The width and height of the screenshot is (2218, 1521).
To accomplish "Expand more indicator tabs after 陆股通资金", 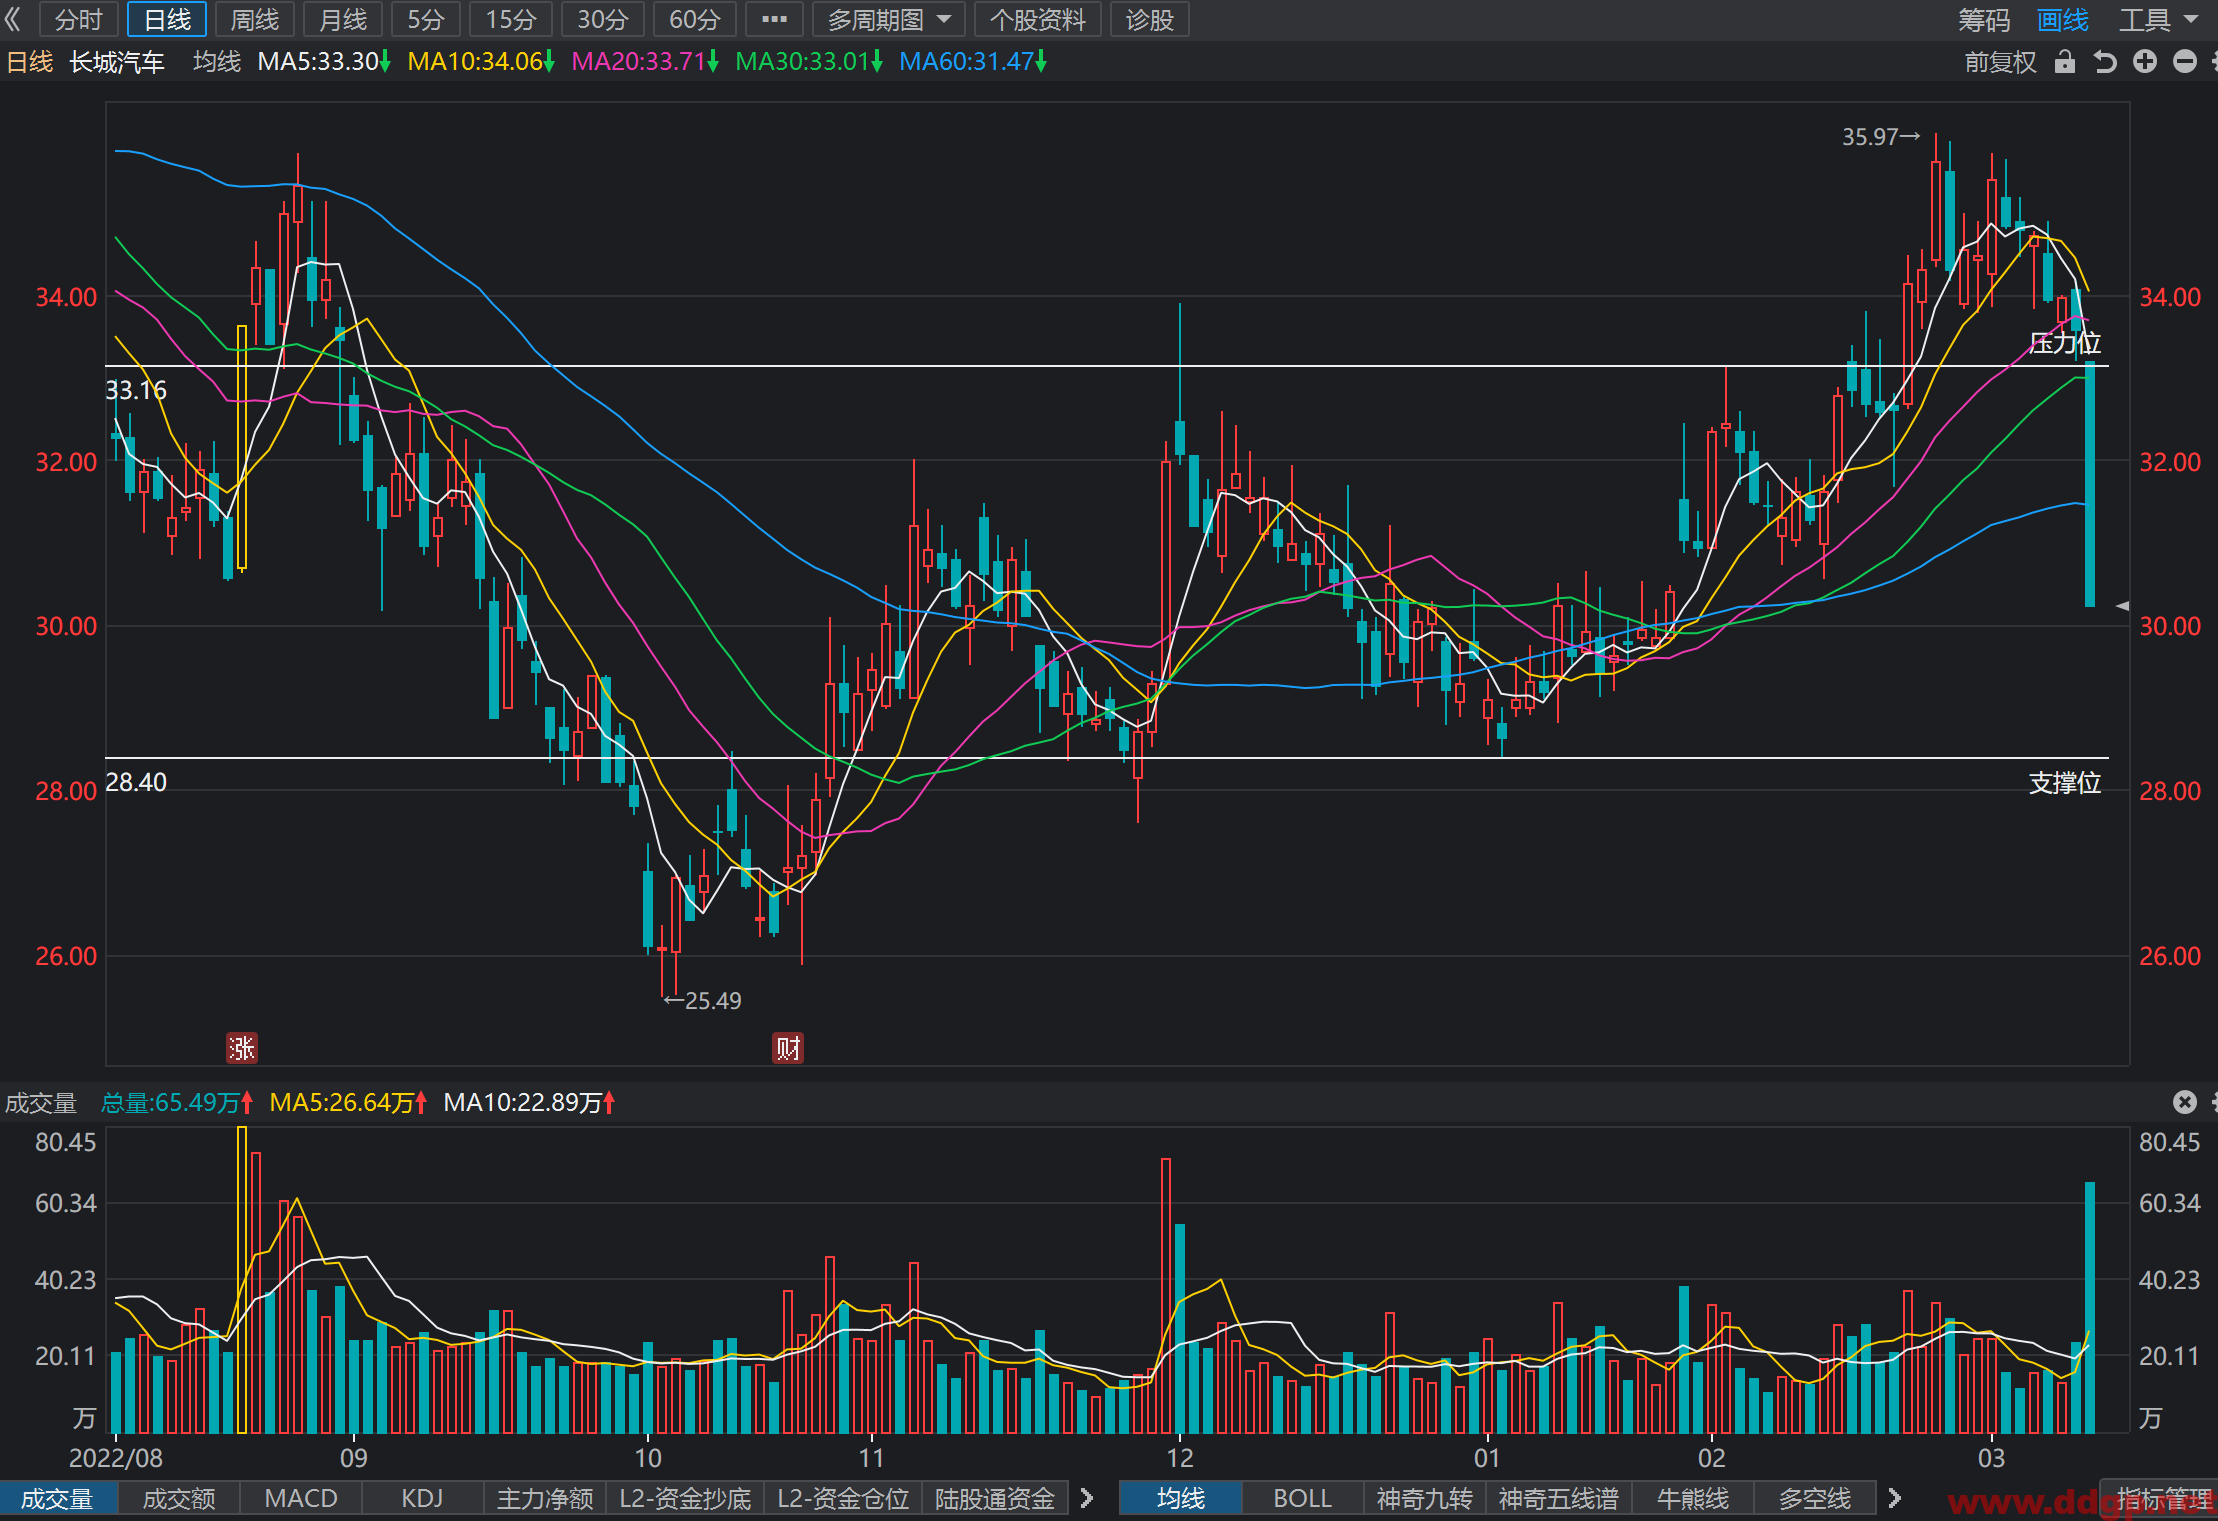I will (1087, 1498).
